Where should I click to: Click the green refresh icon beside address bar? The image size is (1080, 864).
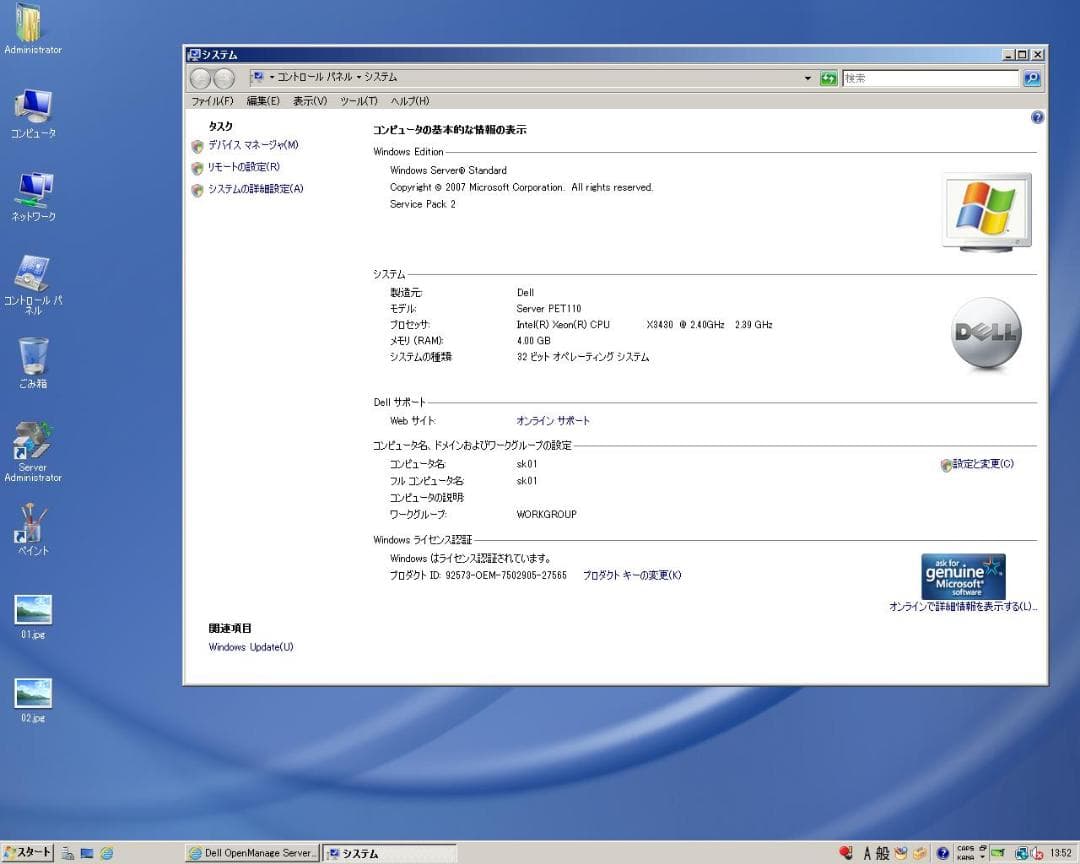[829, 77]
